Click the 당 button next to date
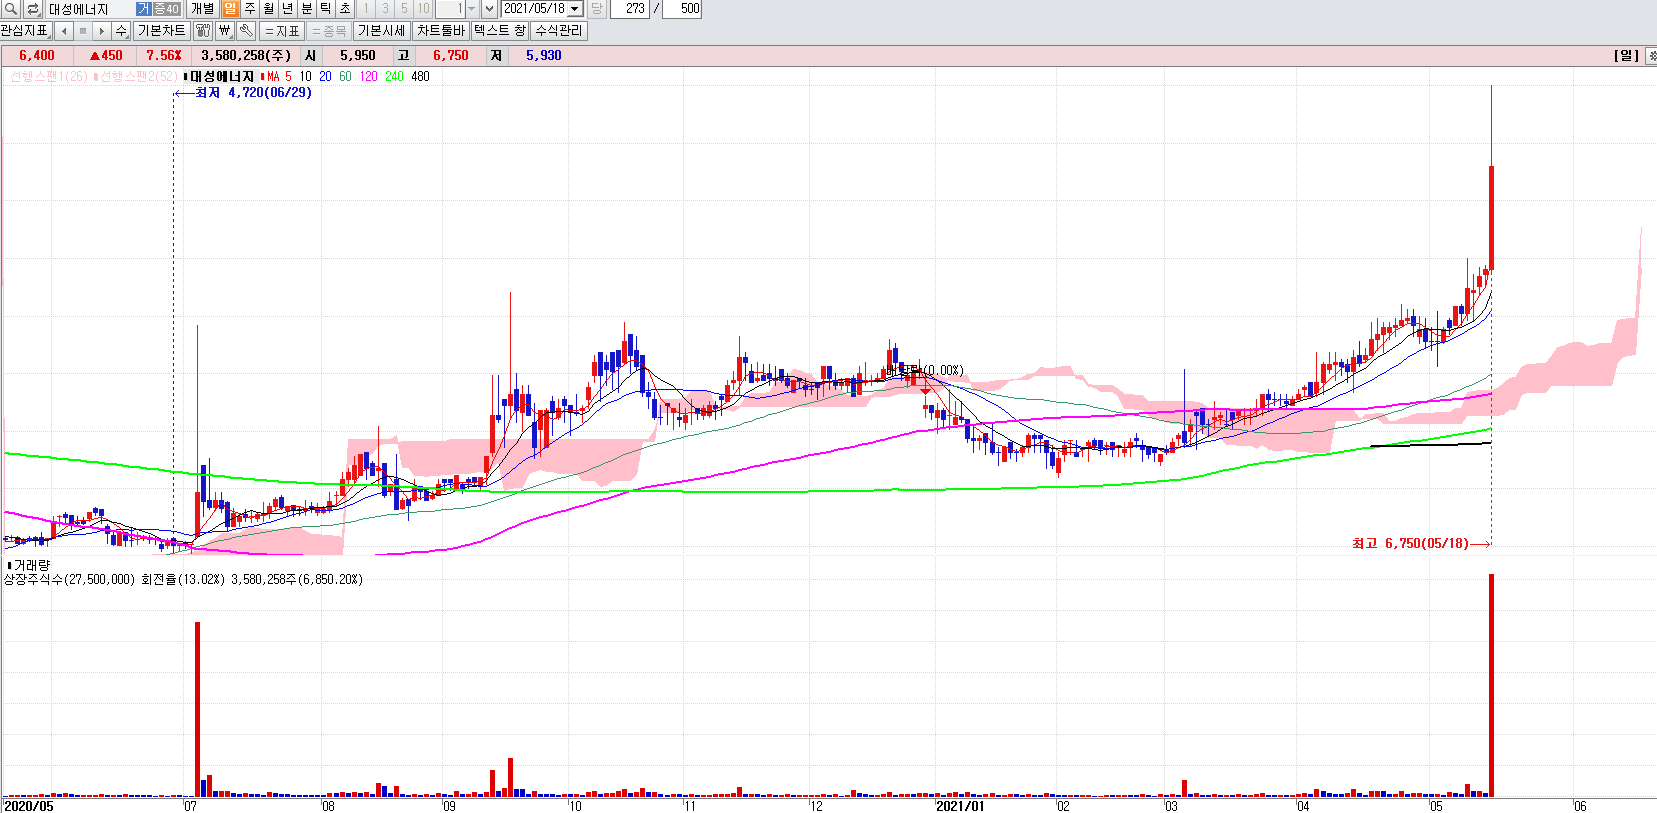Image resolution: width=1657 pixels, height=813 pixels. click(x=596, y=9)
